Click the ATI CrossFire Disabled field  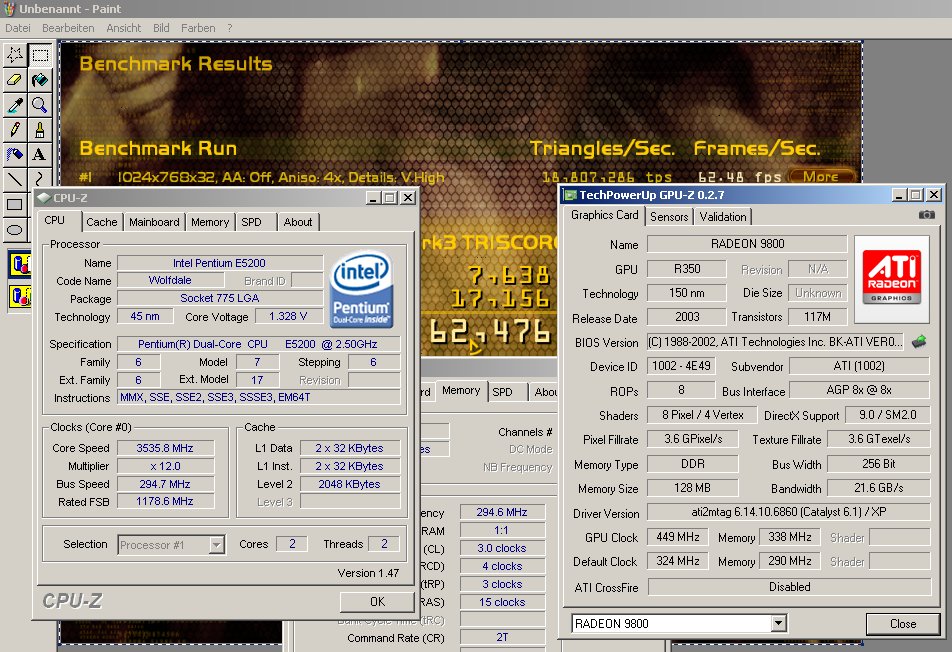pos(789,586)
